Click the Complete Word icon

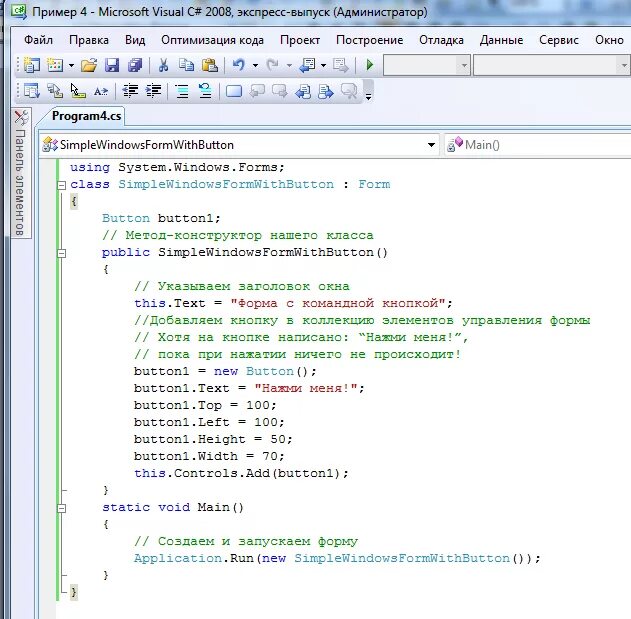[101, 91]
